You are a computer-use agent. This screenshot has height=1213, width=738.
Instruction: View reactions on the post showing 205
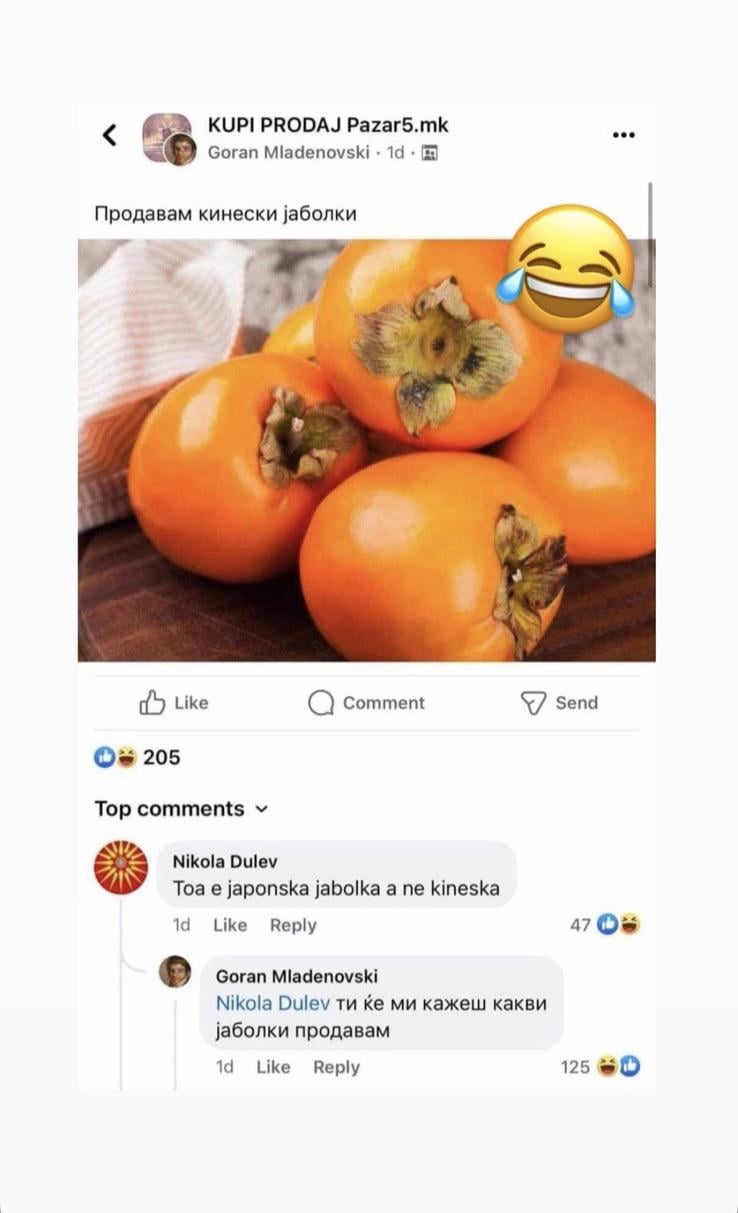(137, 758)
